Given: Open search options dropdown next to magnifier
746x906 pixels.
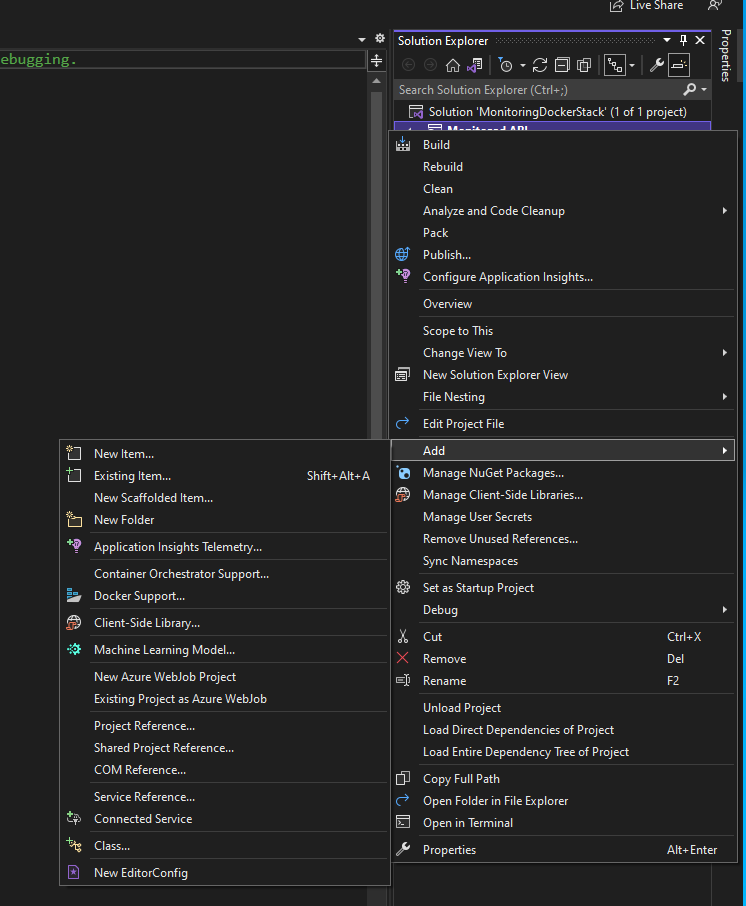Looking at the screenshot, I should pyautogui.click(x=704, y=90).
